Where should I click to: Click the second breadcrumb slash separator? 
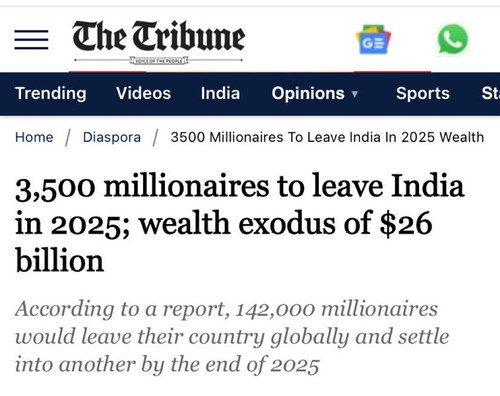155,138
